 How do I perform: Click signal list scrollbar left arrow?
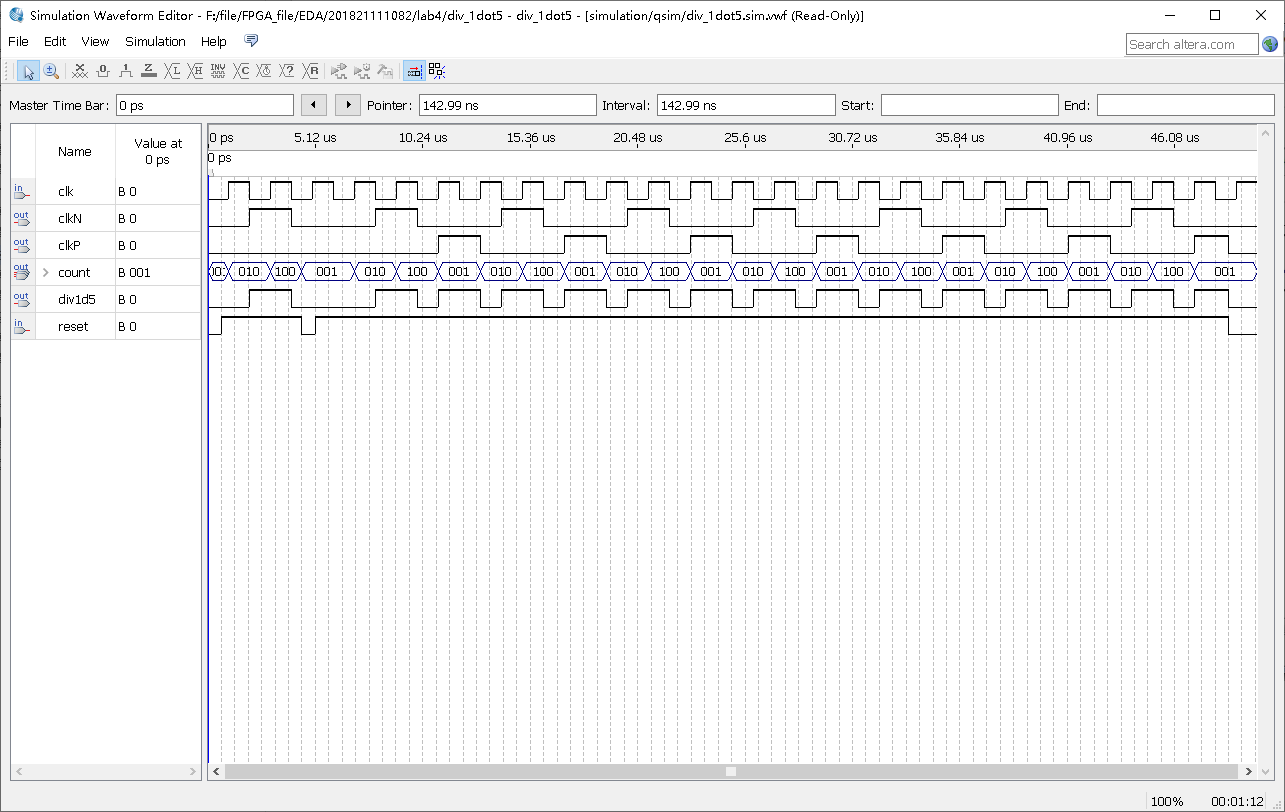(18, 771)
